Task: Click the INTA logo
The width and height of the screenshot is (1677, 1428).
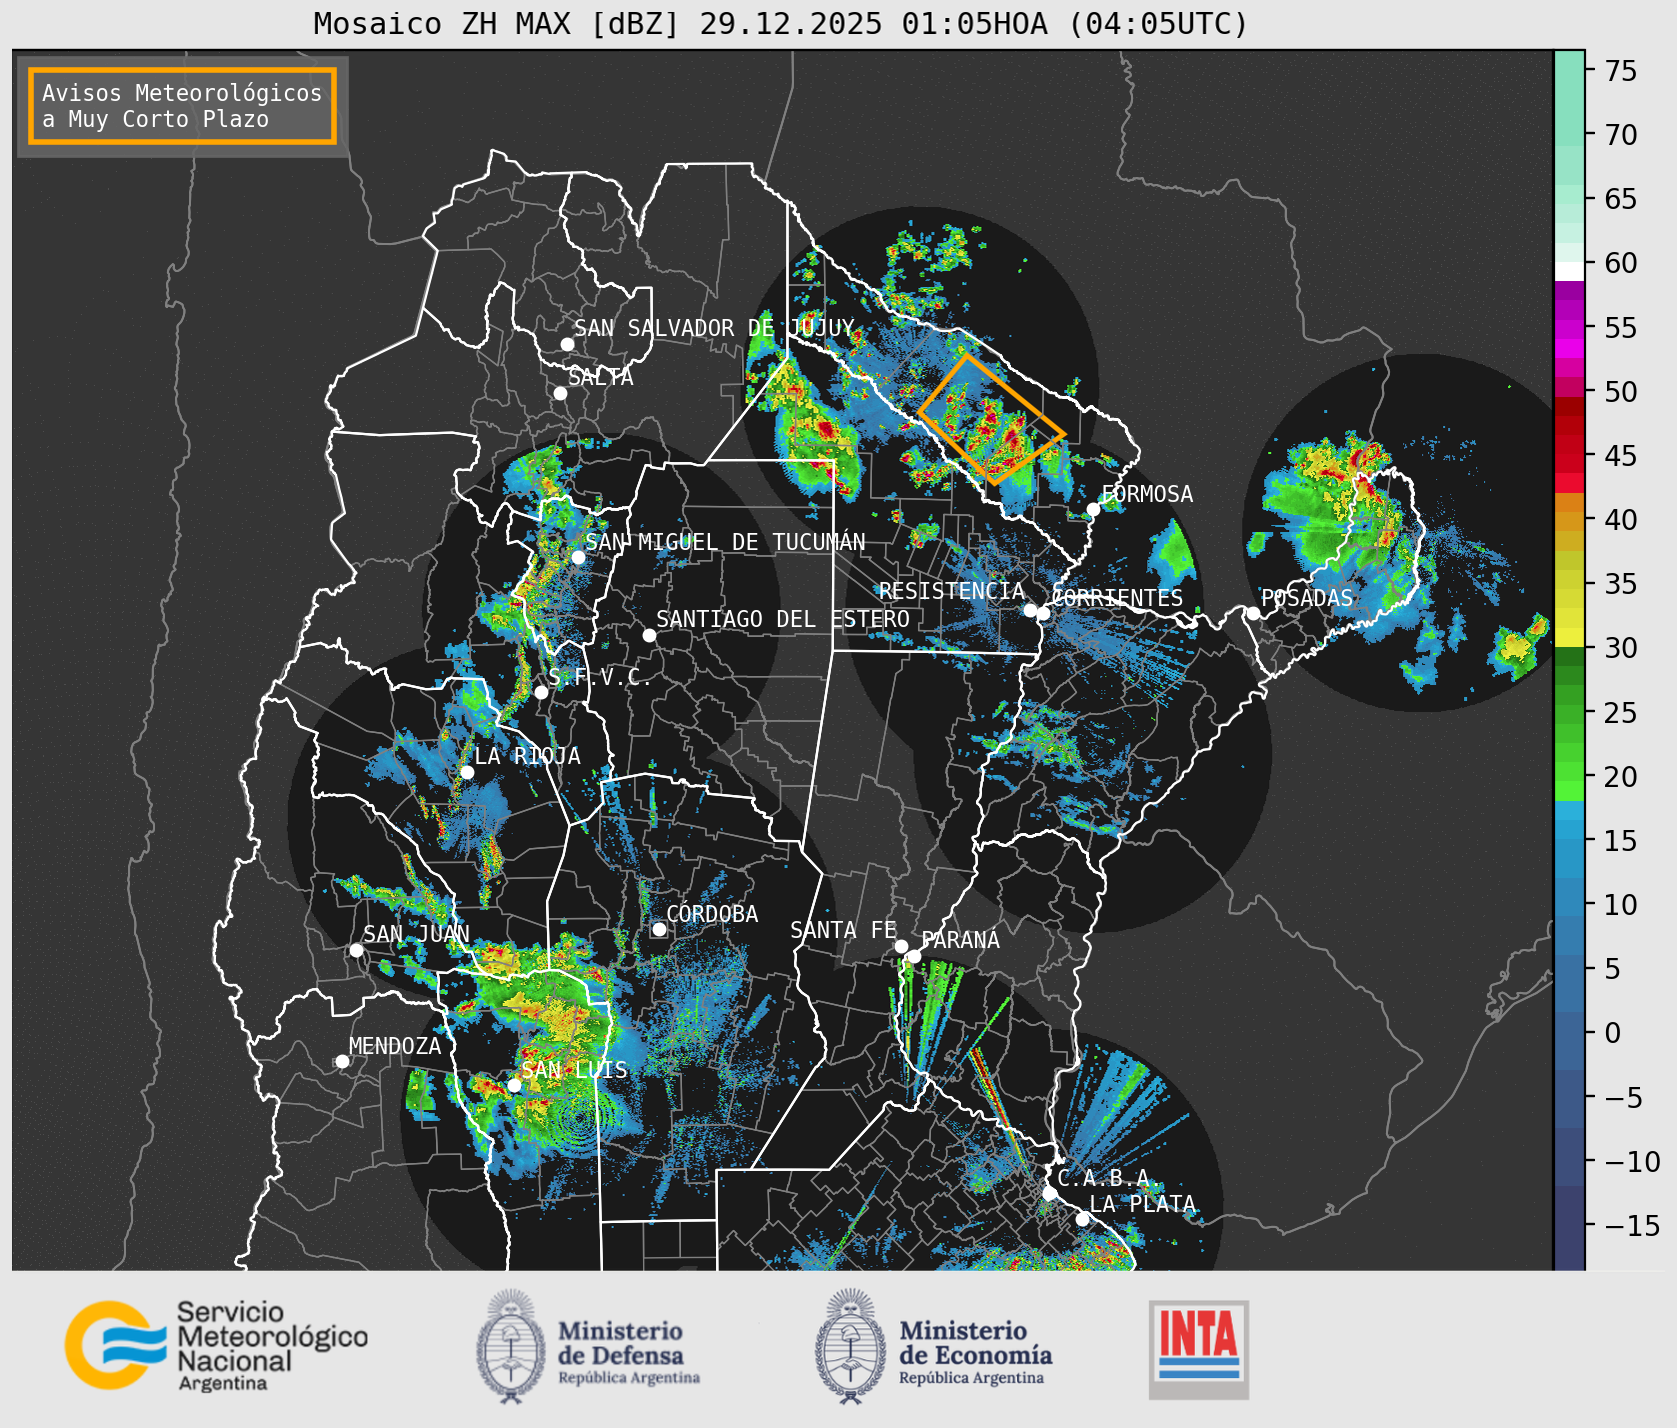Action: point(1198,1349)
